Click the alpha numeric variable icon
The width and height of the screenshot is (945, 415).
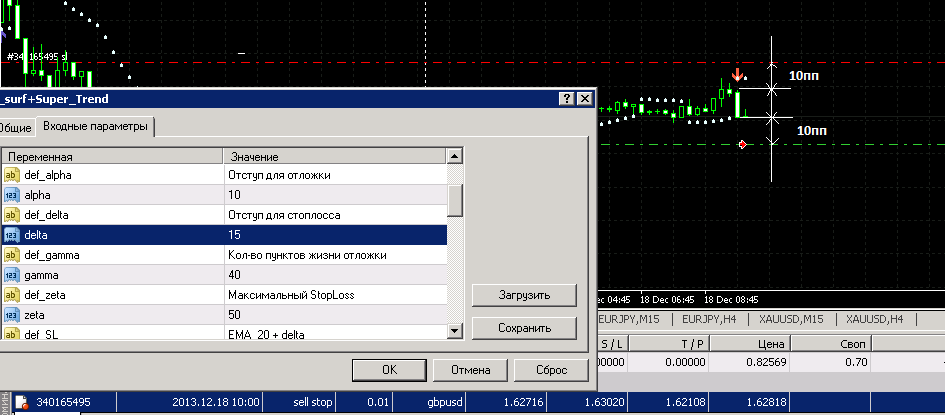(x=11, y=195)
